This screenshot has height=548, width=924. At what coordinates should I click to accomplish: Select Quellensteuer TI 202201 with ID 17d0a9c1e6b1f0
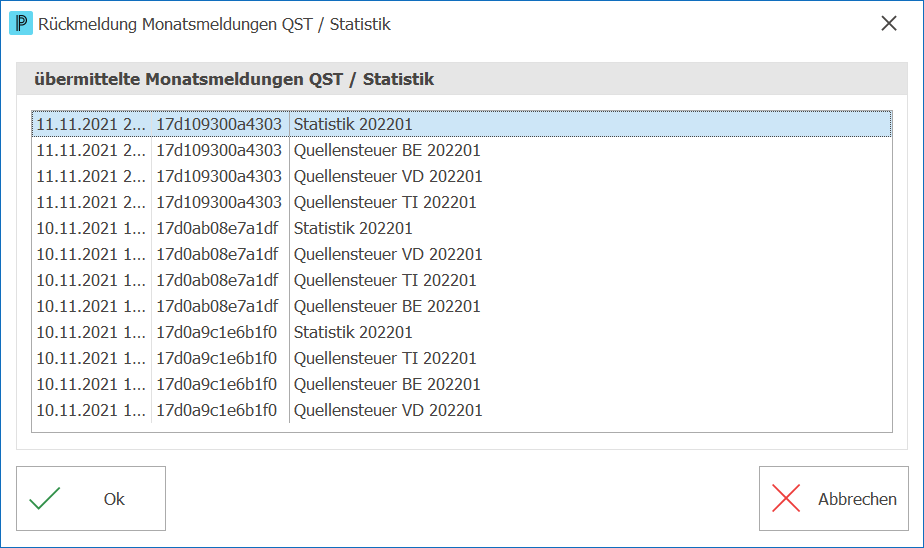461,358
